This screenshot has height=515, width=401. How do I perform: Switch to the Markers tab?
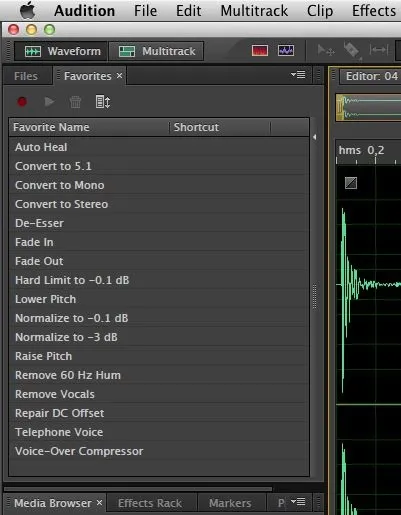pyautogui.click(x=230, y=503)
